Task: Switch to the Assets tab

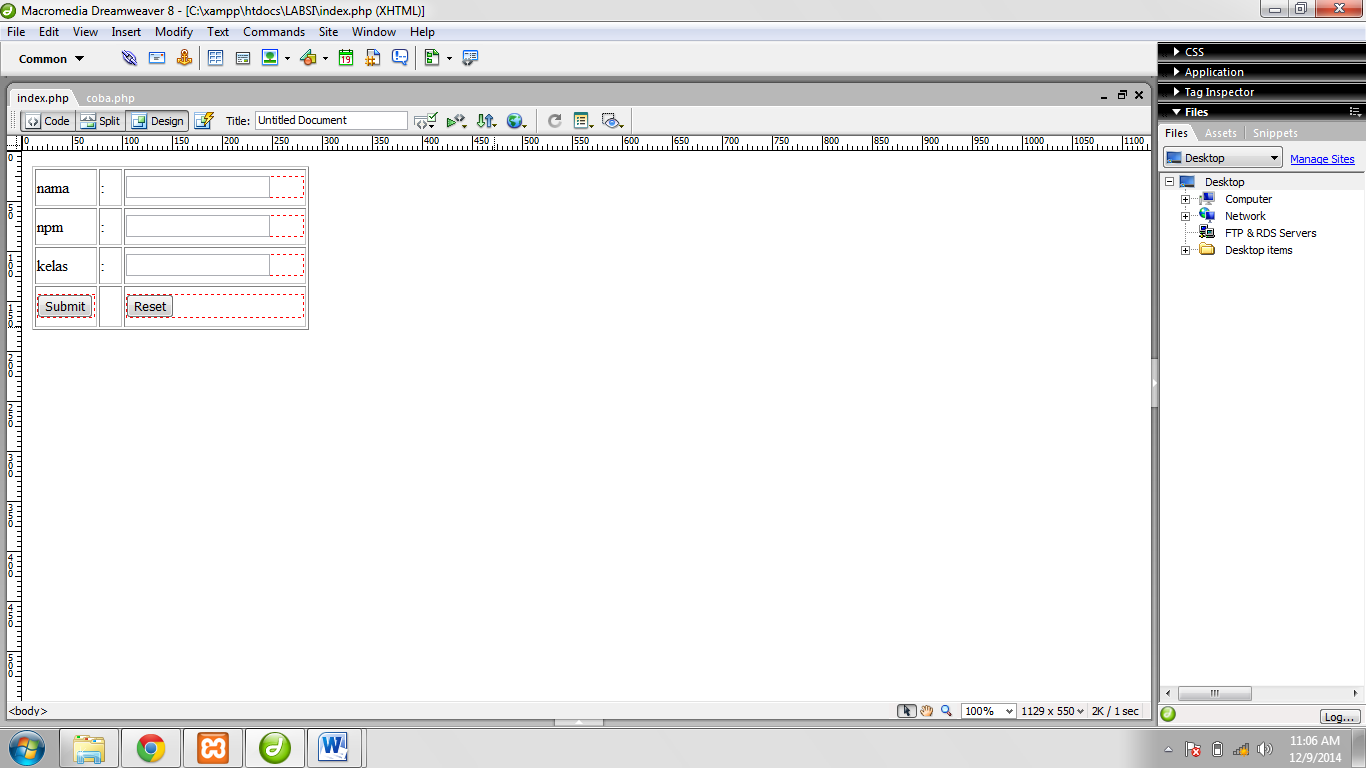Action: [x=1220, y=133]
